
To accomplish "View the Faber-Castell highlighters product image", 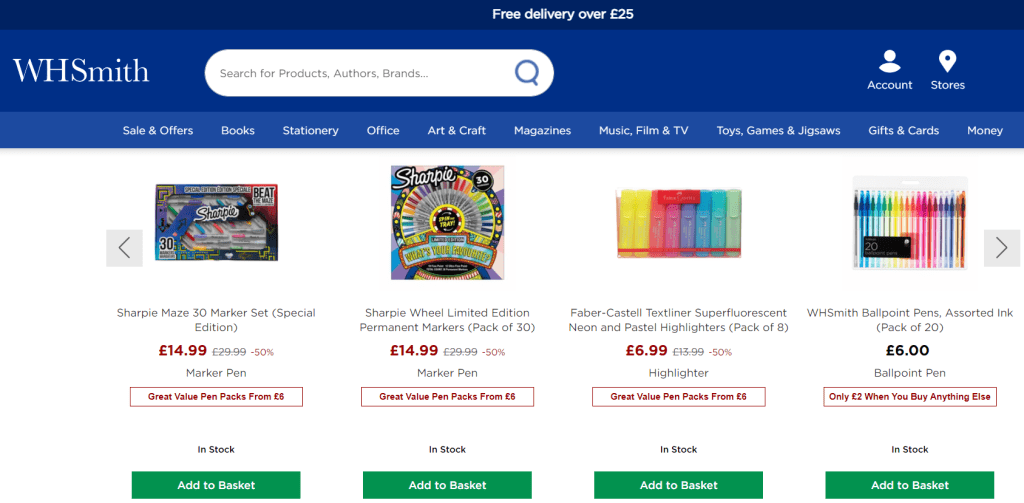I will [679, 222].
